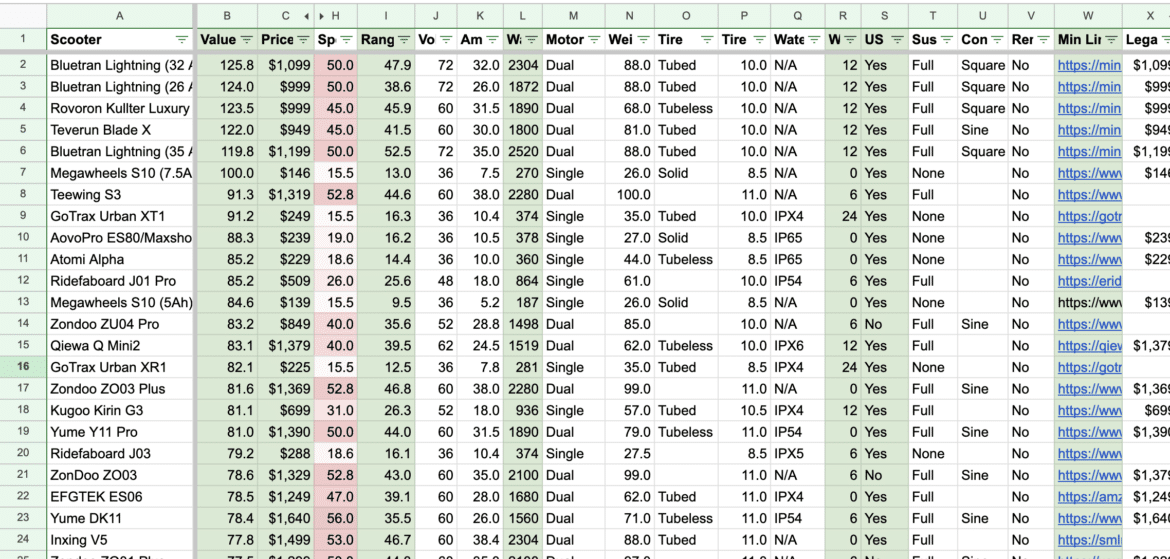Image resolution: width=1170 pixels, height=559 pixels.
Task: Select the 'Kugoo Kirin G3' cell
Action: pos(120,410)
